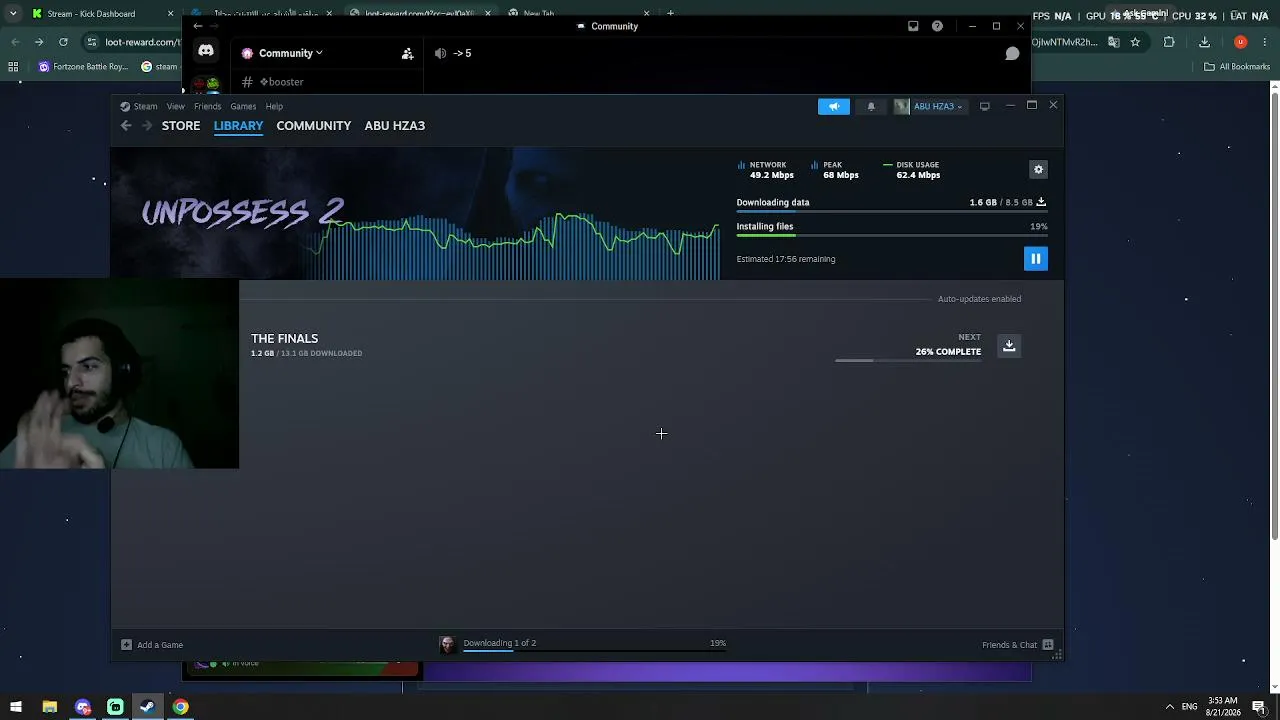This screenshot has width=1280, height=720.
Task: Click the Installing files progress bar
Action: coord(891,236)
